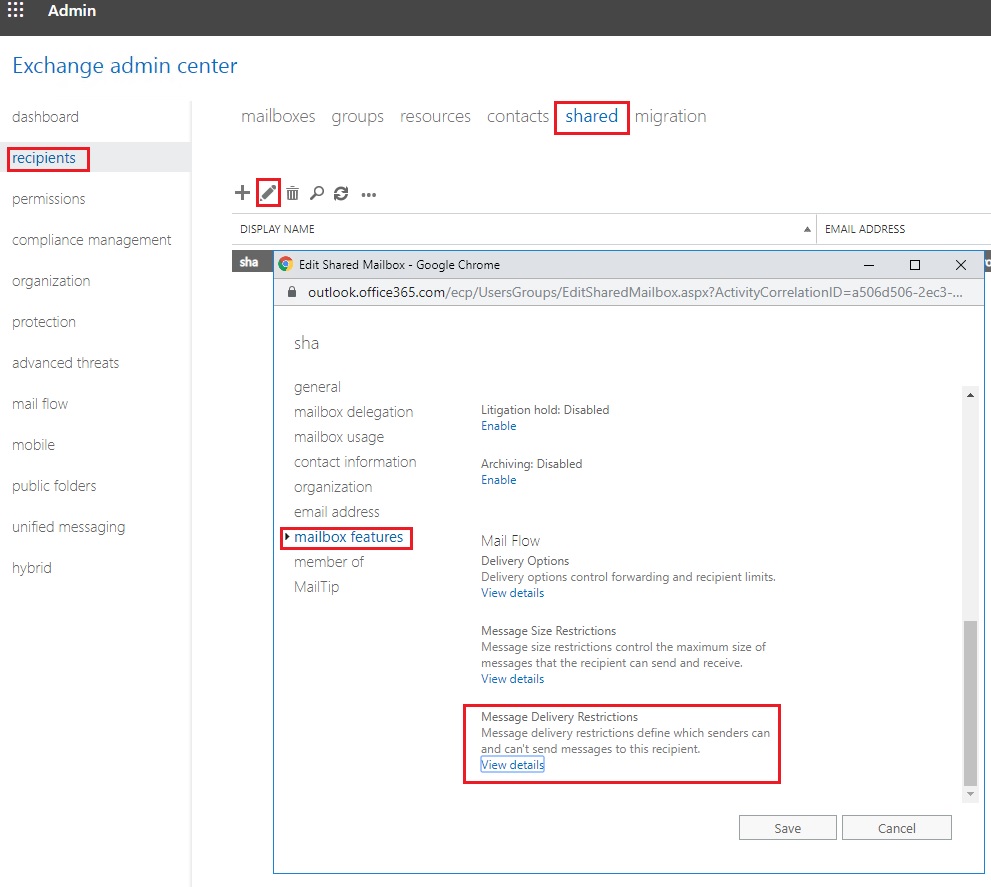View details for Message Delivery Restrictions
This screenshot has height=887, width=991.
(512, 764)
